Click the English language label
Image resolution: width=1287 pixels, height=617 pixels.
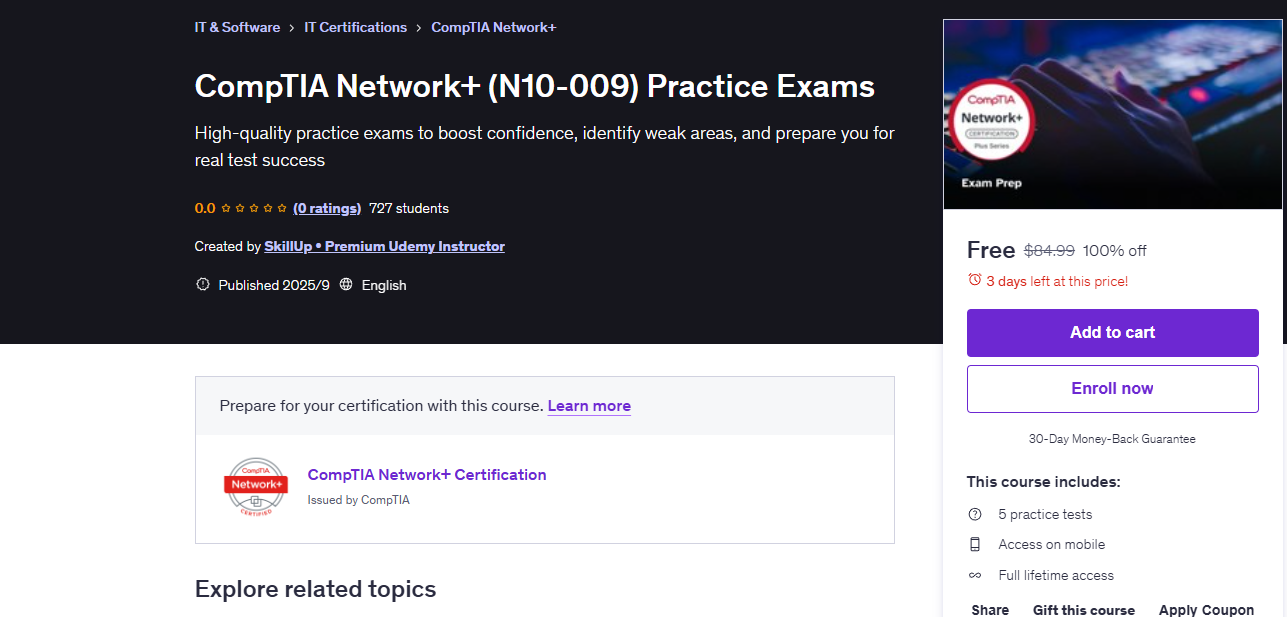point(384,285)
